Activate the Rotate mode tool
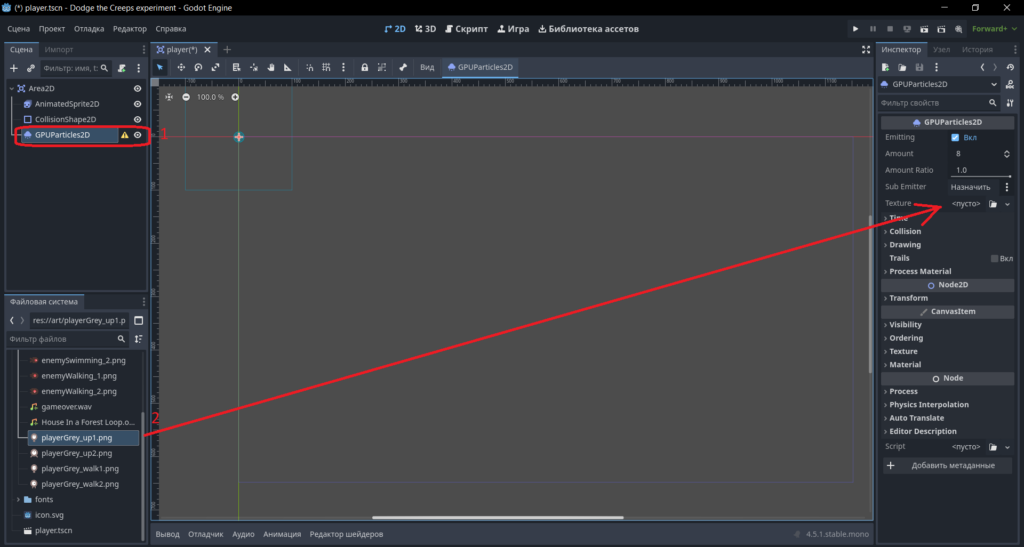 tap(198, 67)
